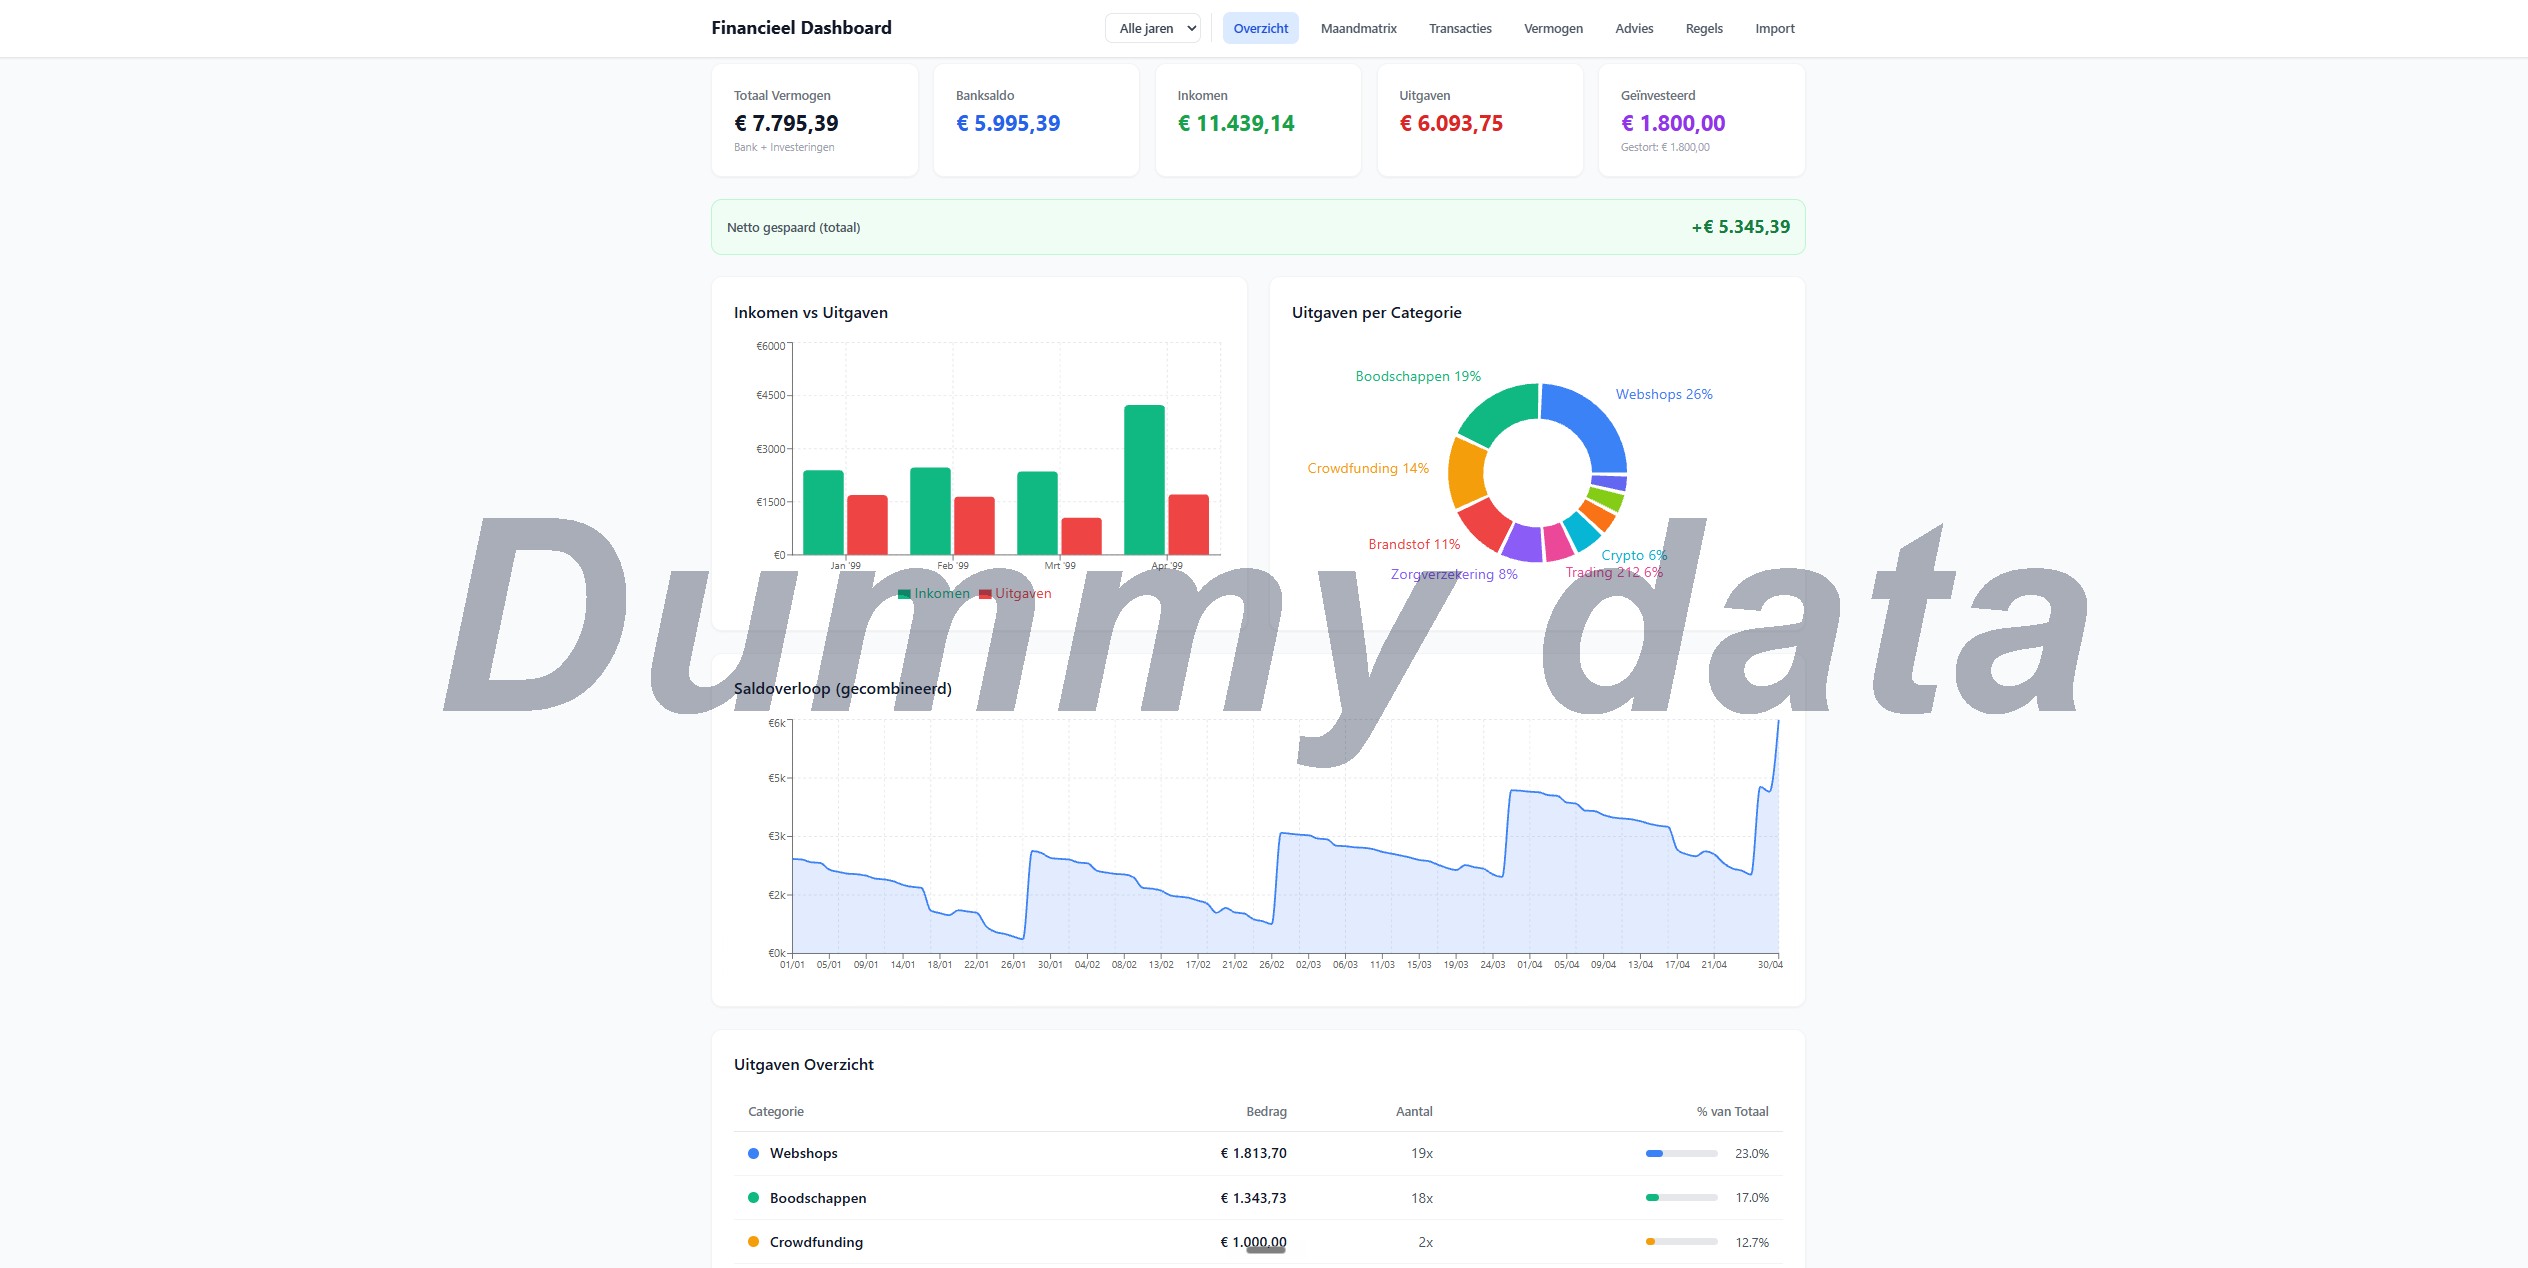This screenshot has height=1268, width=2528.
Task: Click the Banksaldo amount € 5.995,39
Action: [x=1008, y=123]
